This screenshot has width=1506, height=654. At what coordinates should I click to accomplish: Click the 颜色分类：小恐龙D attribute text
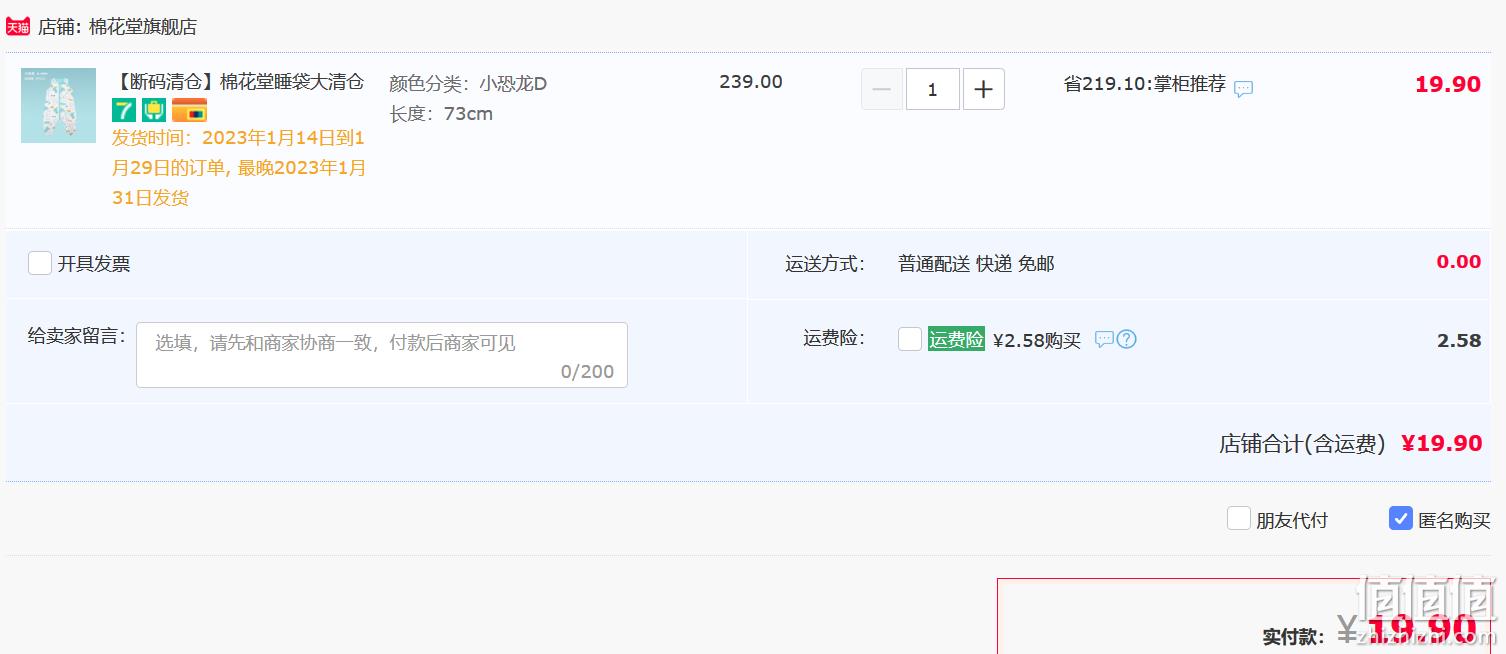click(x=468, y=83)
